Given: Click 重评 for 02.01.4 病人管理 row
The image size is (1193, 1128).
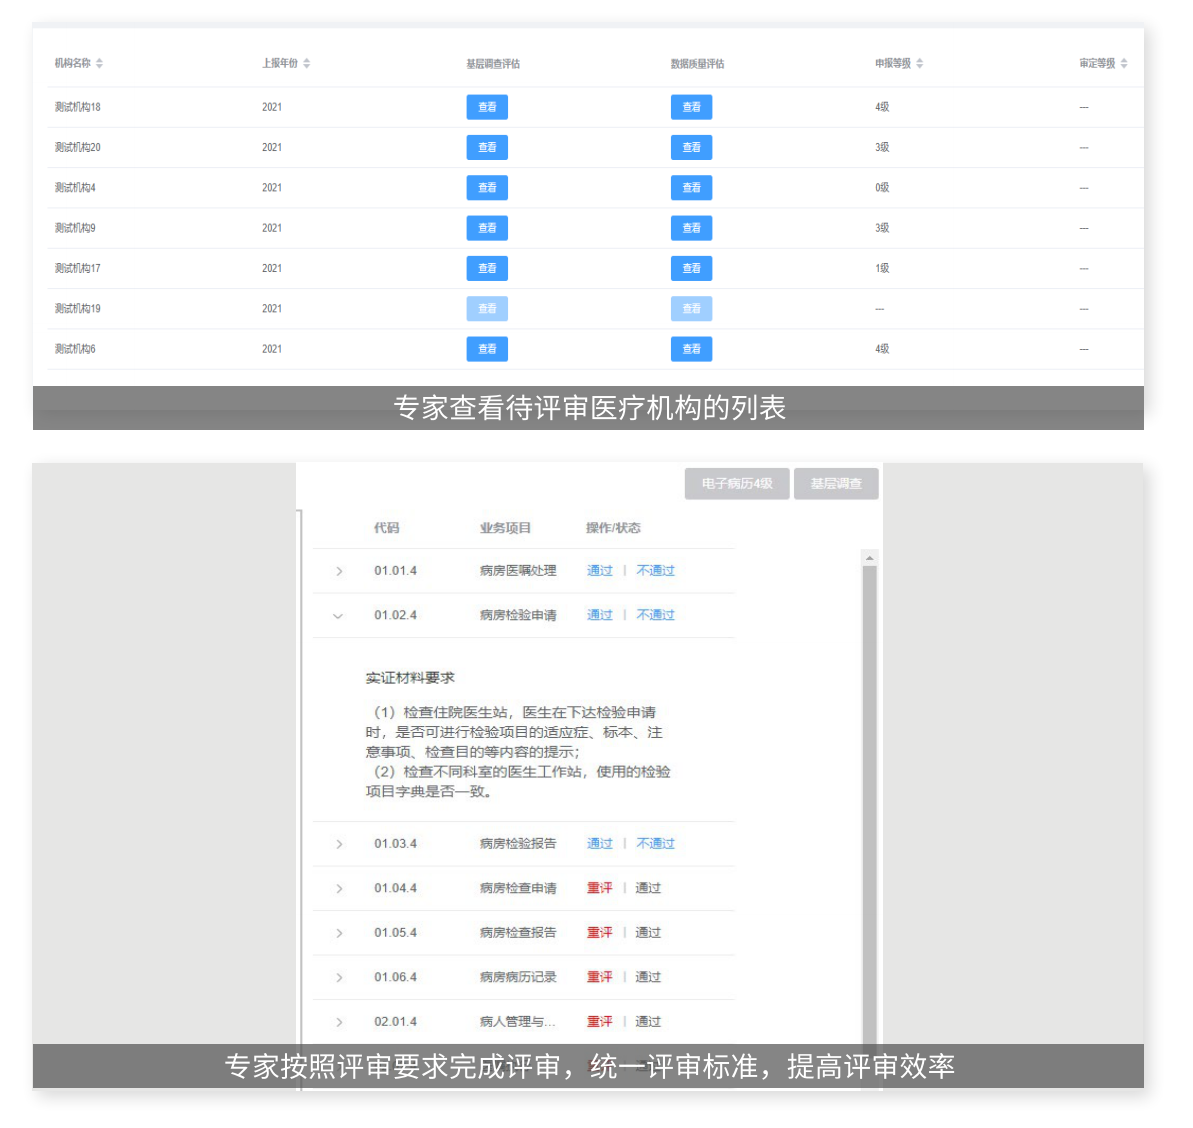Looking at the screenshot, I should click(x=599, y=1021).
